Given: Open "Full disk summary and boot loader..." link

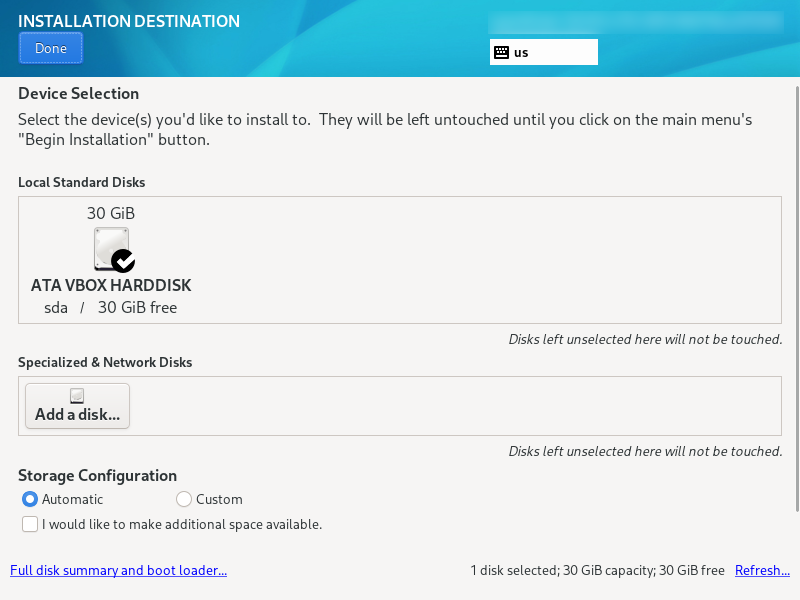Looking at the screenshot, I should point(118,571).
